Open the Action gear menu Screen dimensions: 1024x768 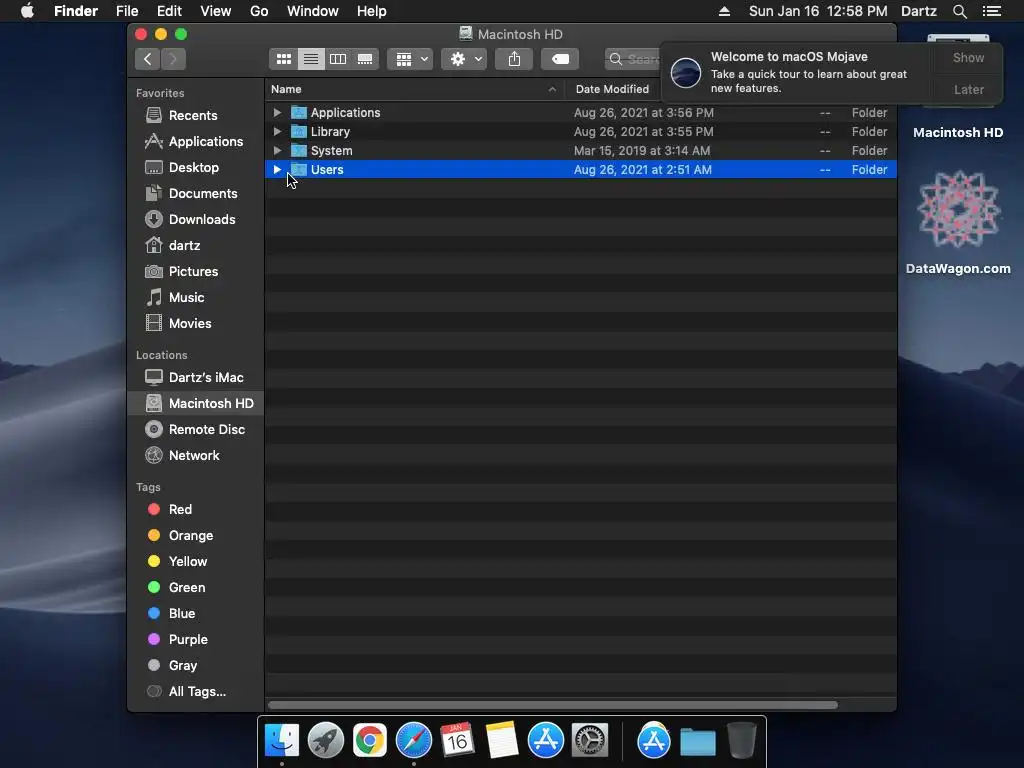coord(464,59)
